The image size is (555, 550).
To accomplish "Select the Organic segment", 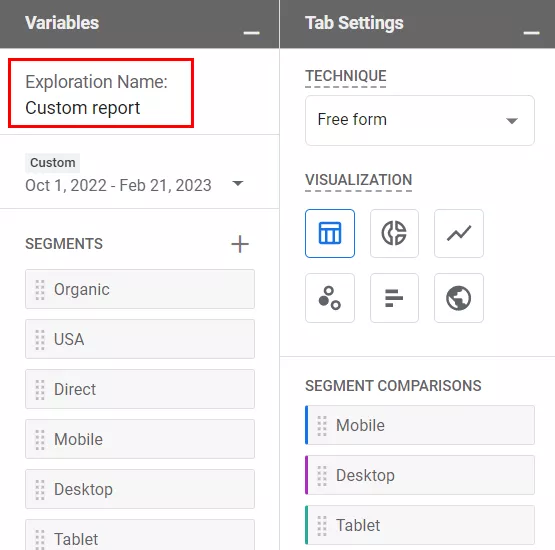I will pos(140,289).
